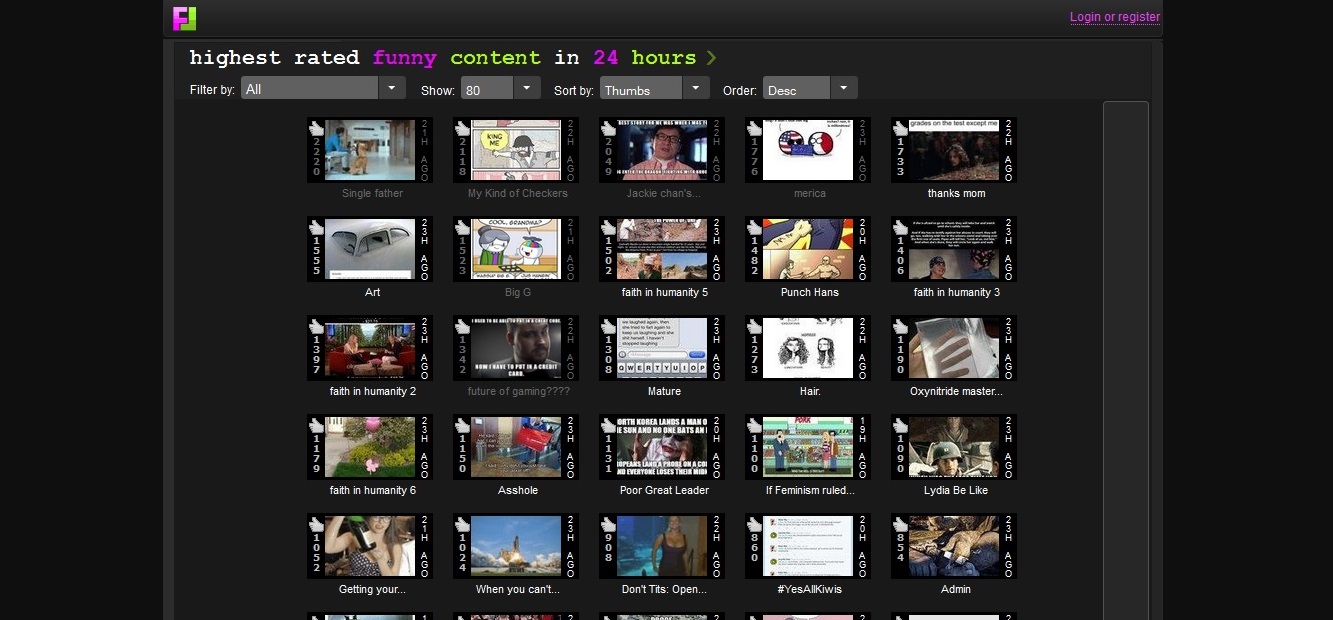Click the vertical scrollbar on the right
Viewport: 1333px width, 620px height.
tap(1125, 360)
